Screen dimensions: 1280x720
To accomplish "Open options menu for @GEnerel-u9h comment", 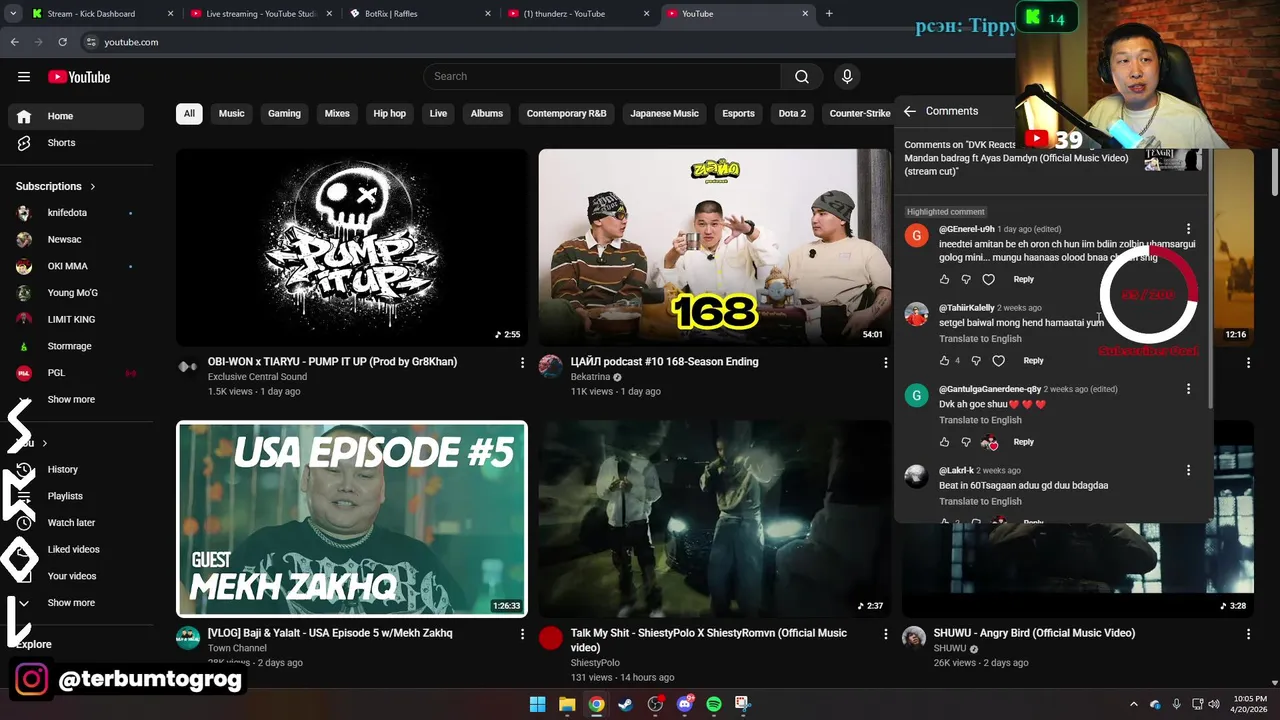I will pos(1188,229).
